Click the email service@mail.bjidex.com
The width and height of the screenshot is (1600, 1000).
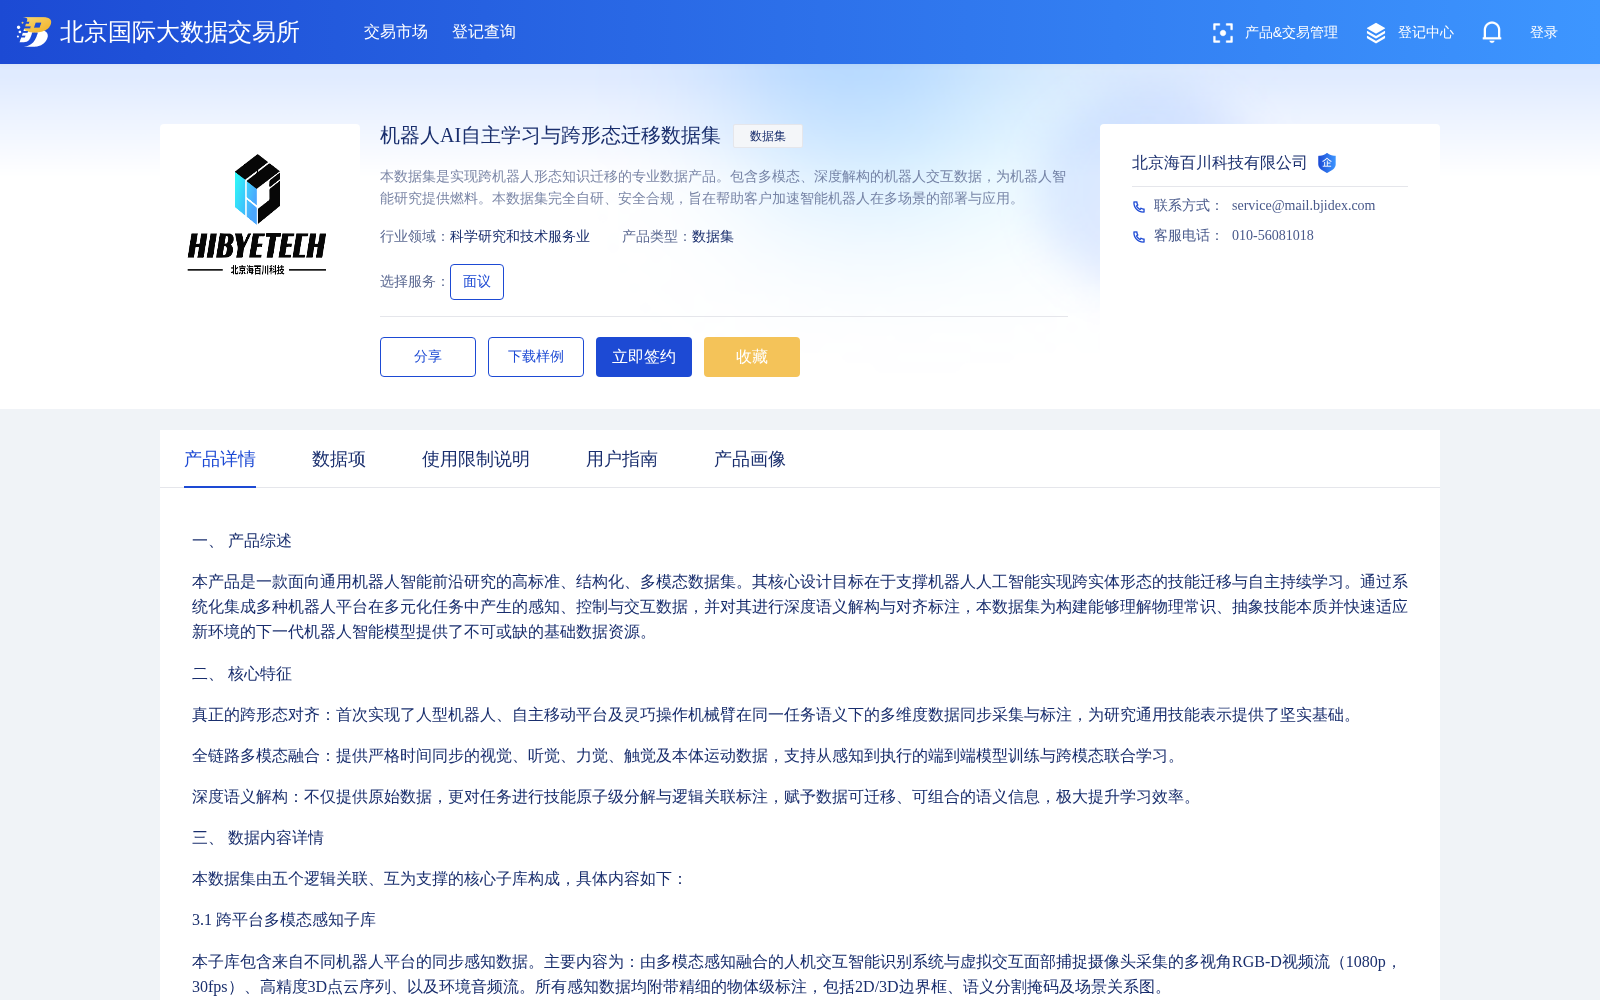(x=1303, y=206)
